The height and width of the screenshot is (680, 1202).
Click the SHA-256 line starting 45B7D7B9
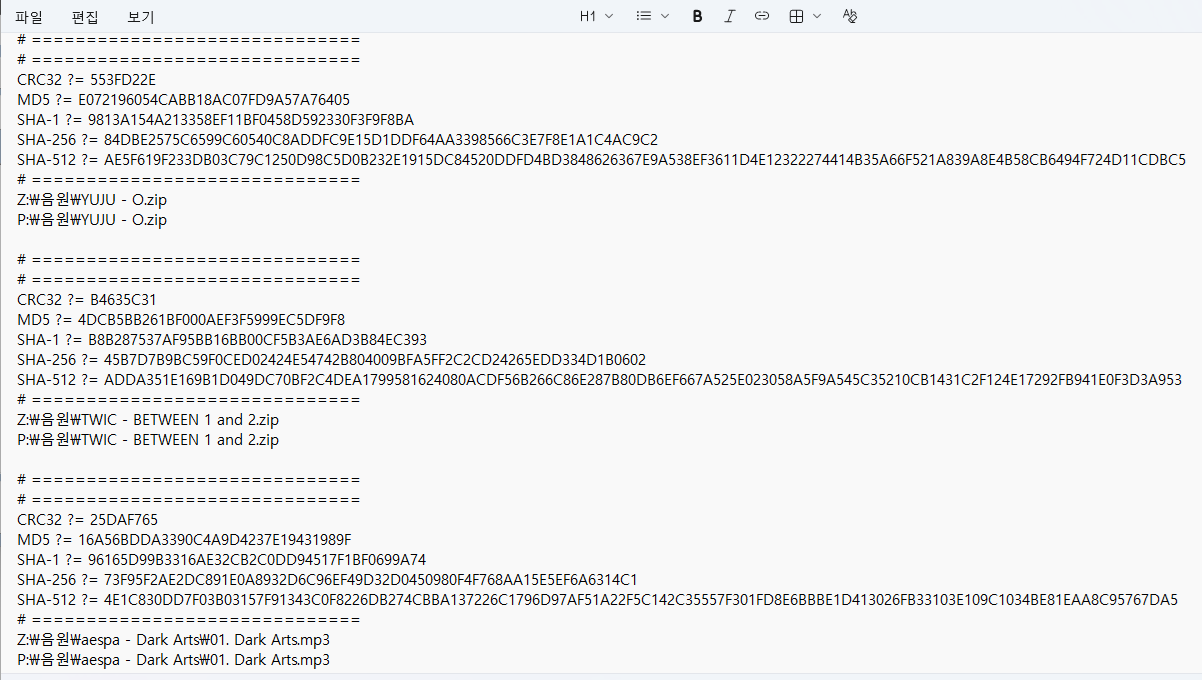331,360
